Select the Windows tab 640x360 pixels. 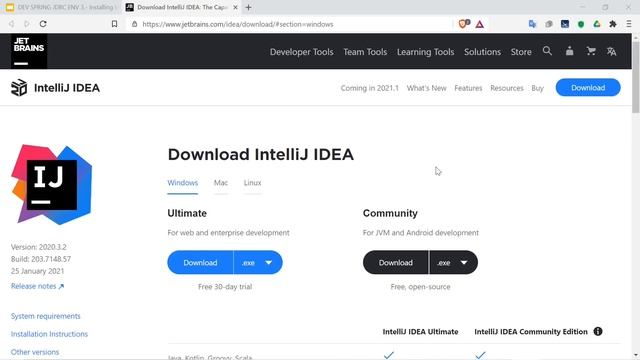tap(182, 183)
